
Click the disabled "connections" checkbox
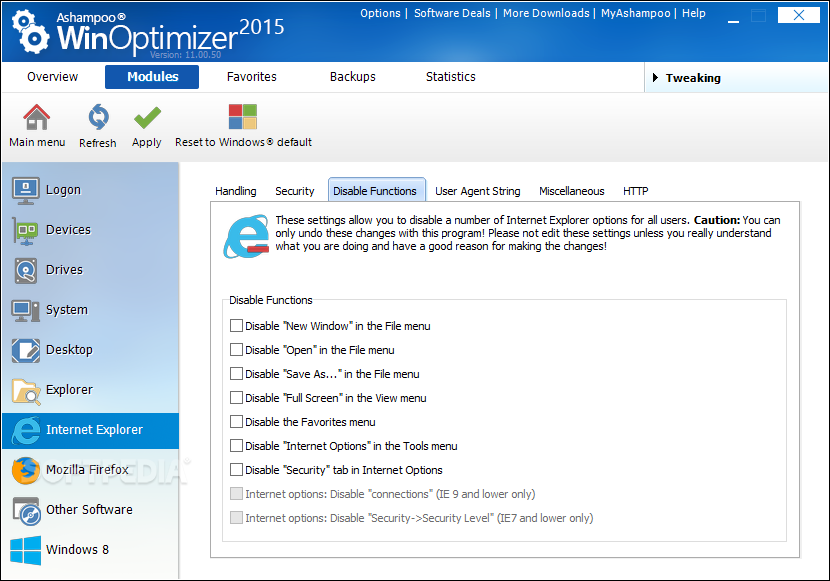point(237,493)
